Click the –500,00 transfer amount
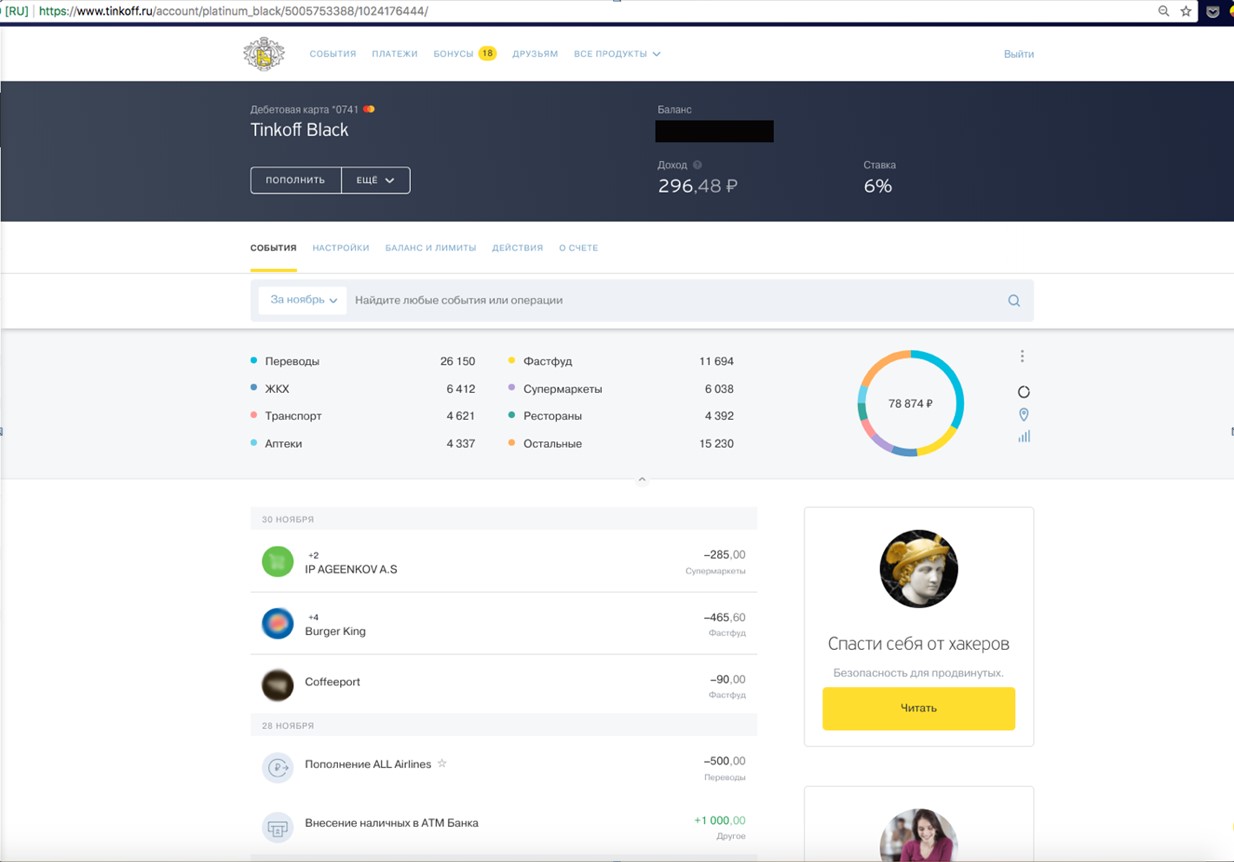Screen dimensions: 1234x862 [x=724, y=761]
